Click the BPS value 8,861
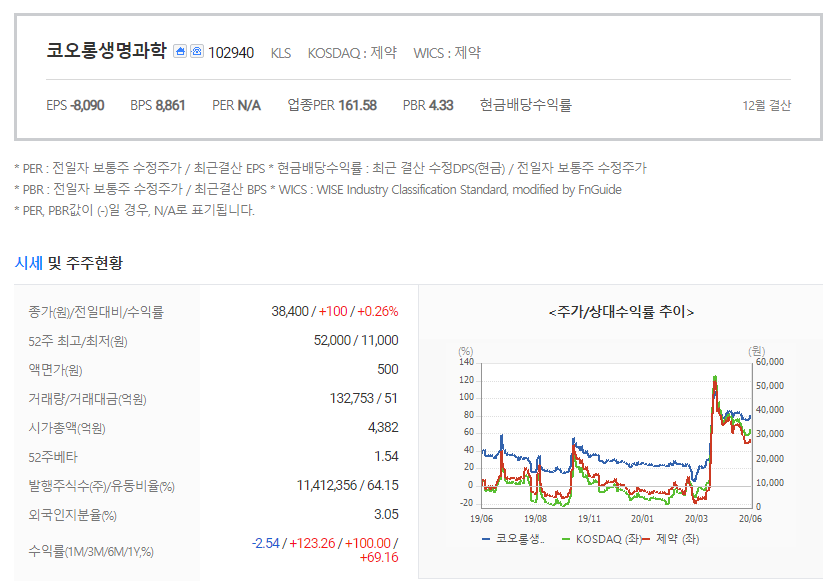Viewport: 837px width, 581px height. pos(170,105)
